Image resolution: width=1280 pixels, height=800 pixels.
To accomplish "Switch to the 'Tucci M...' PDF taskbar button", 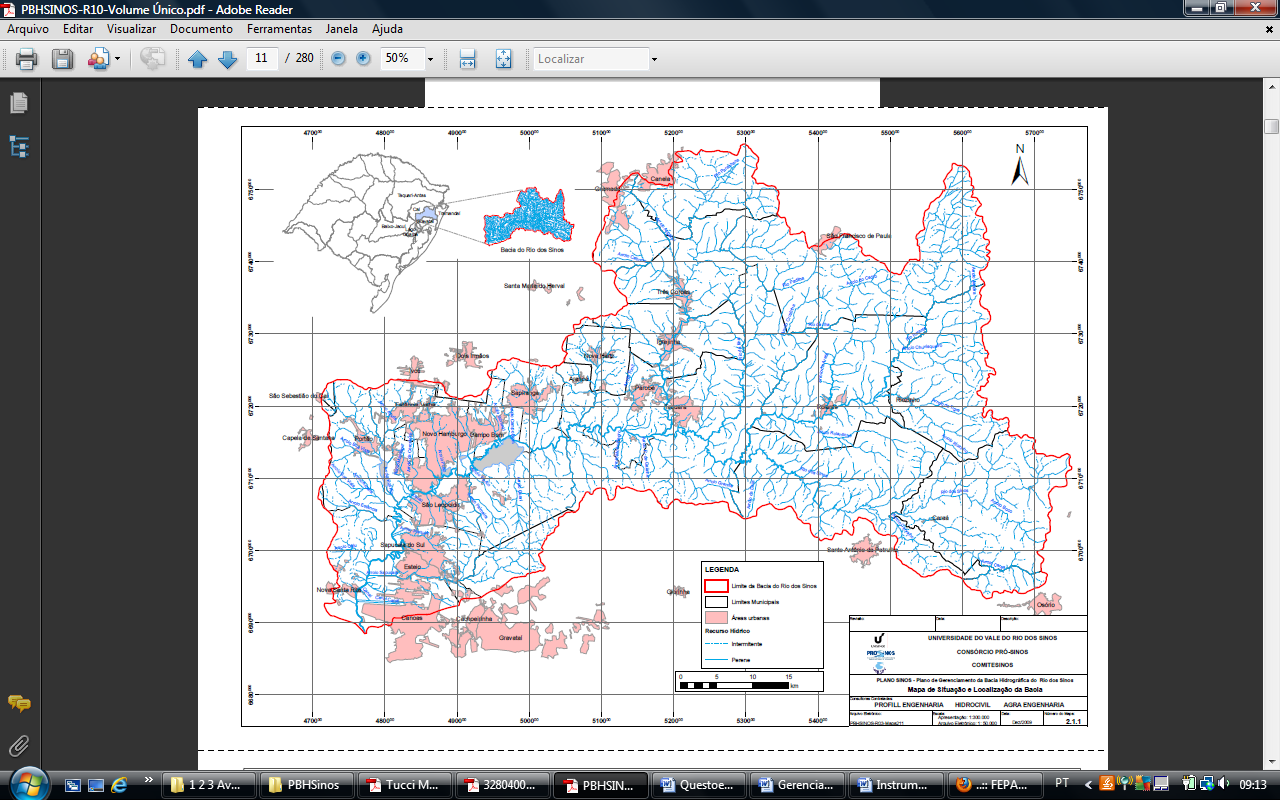I will [403, 785].
